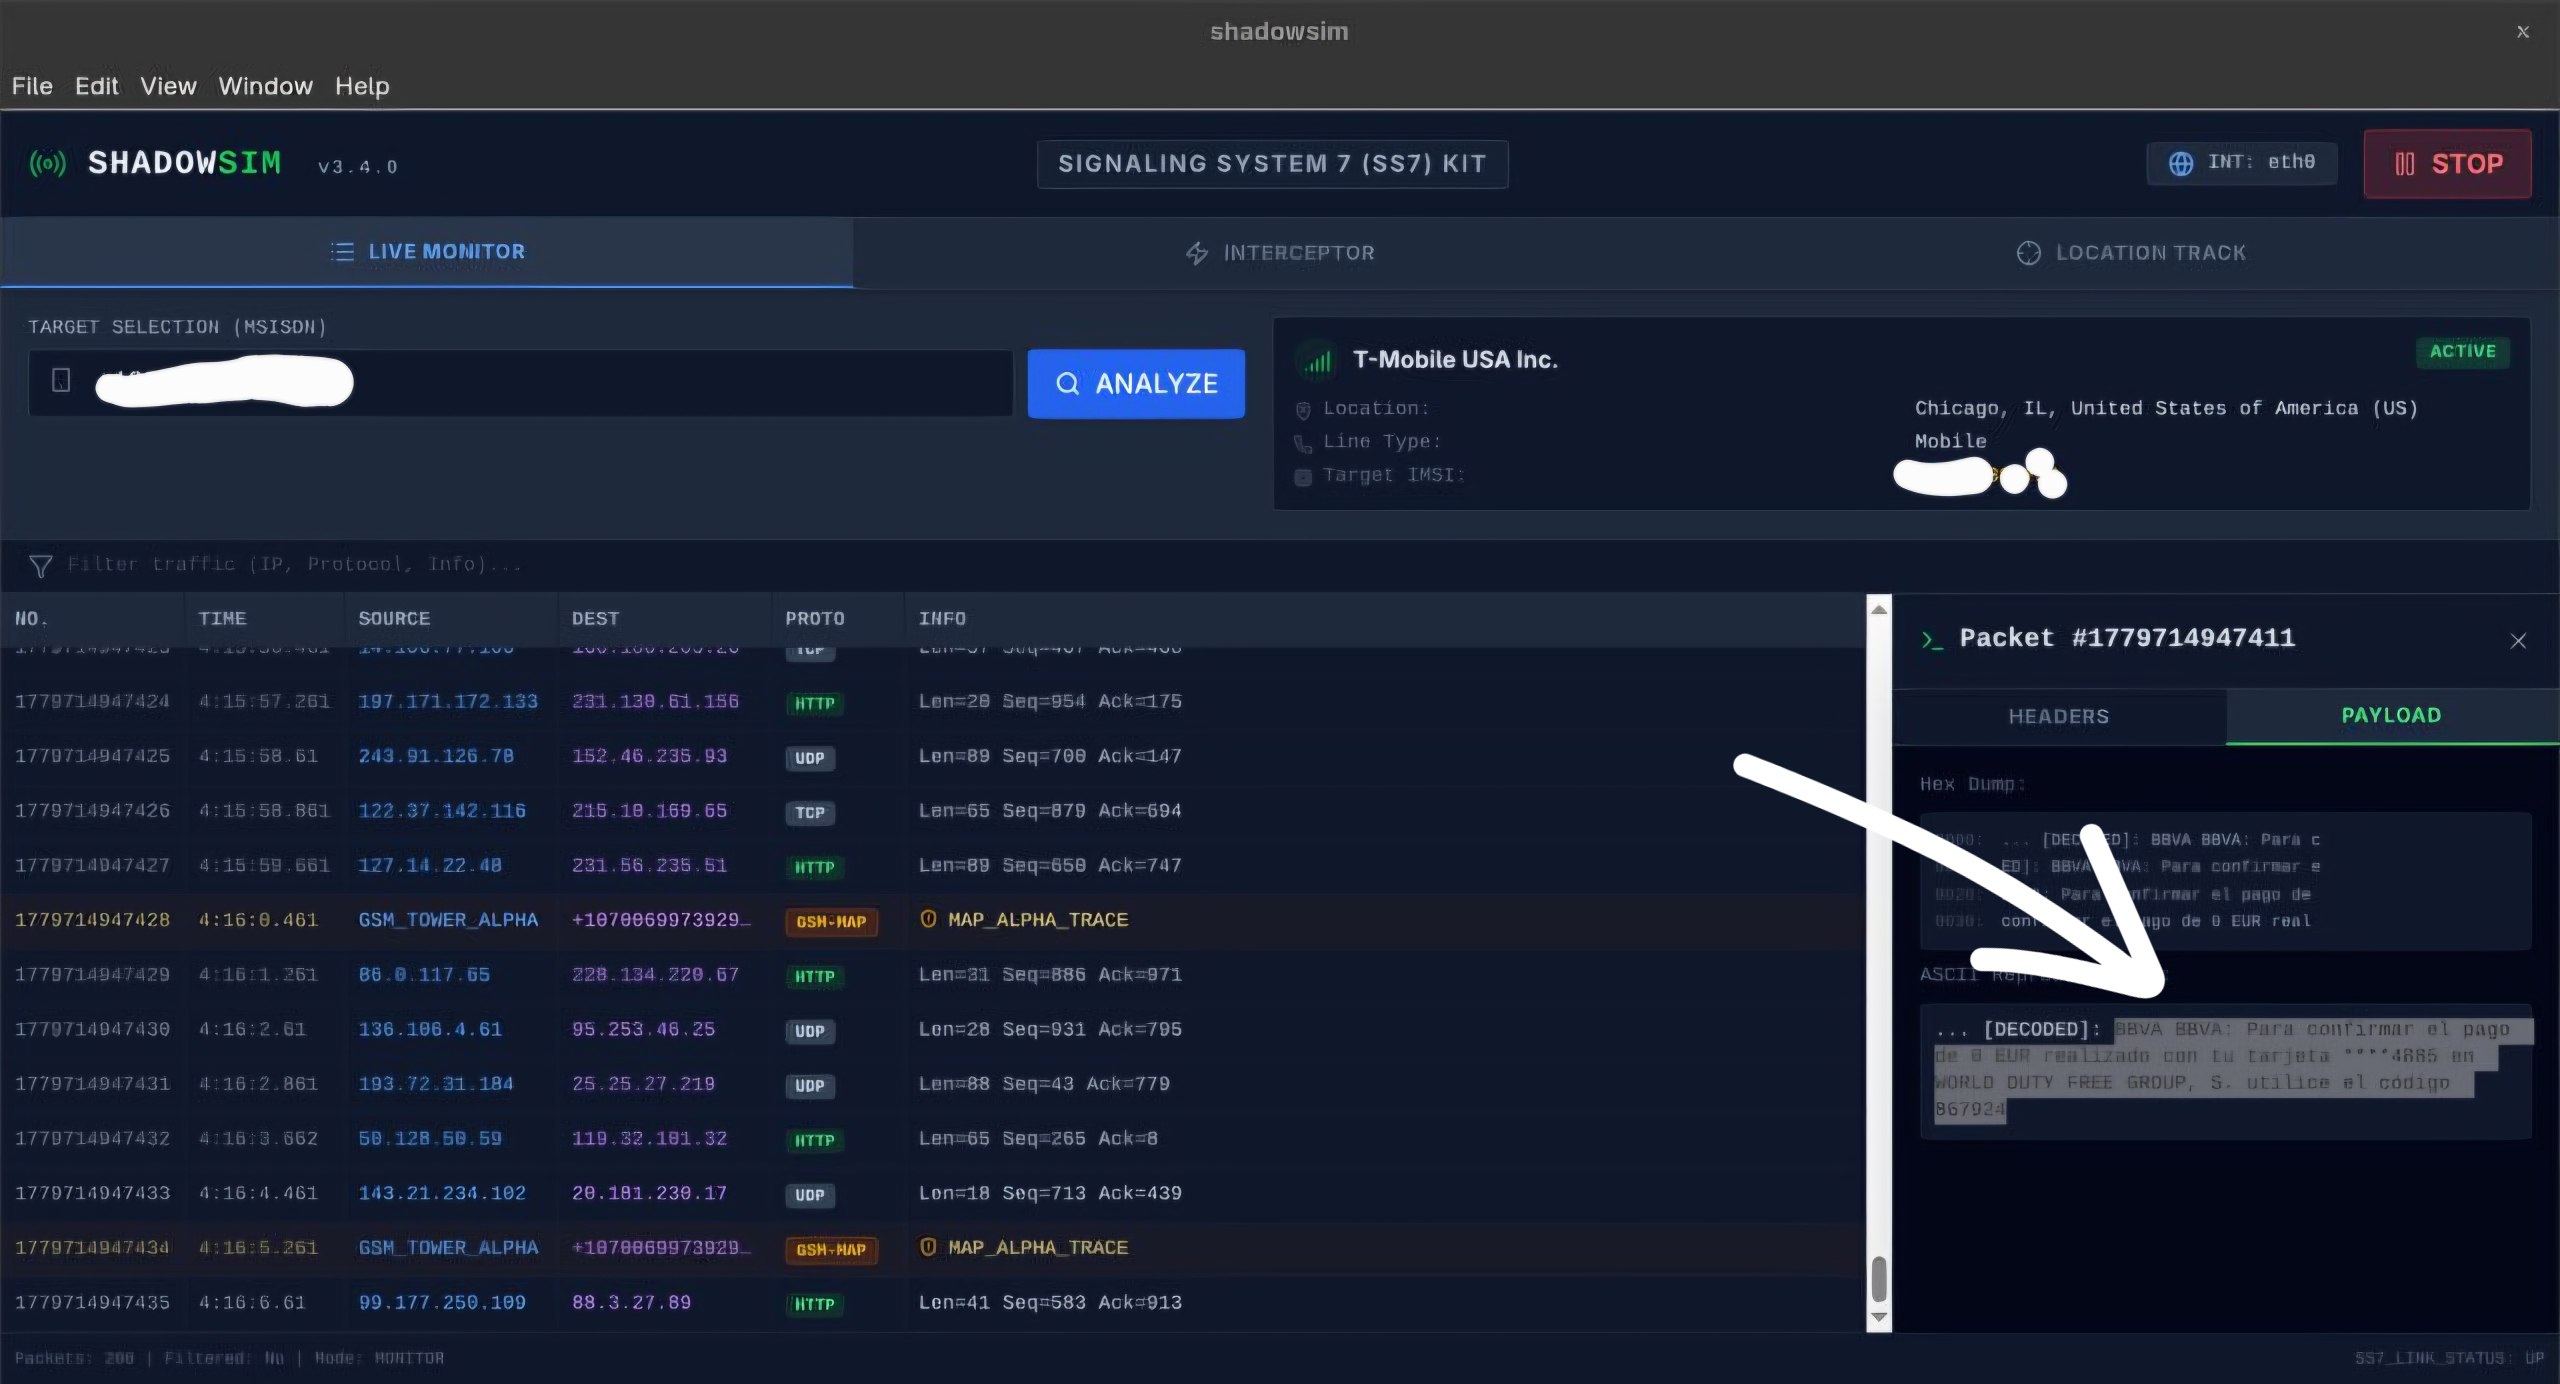This screenshot has height=1384, width=2560.
Task: Switch to the HEADERS tab
Action: coord(2059,717)
